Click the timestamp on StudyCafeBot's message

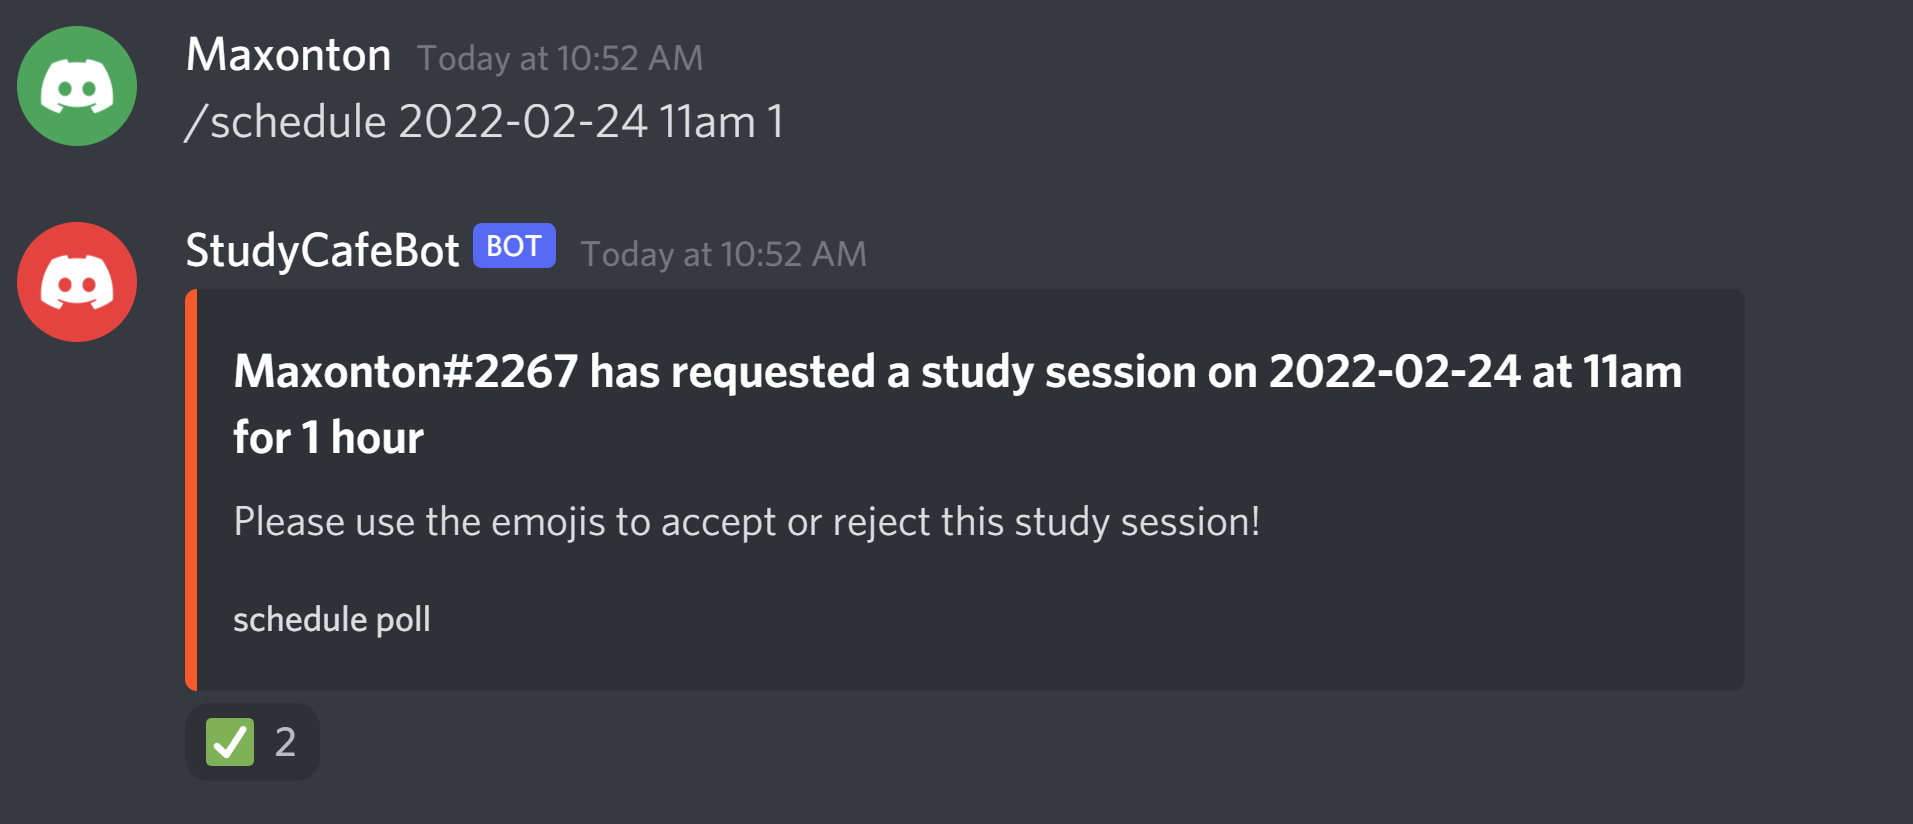(724, 254)
